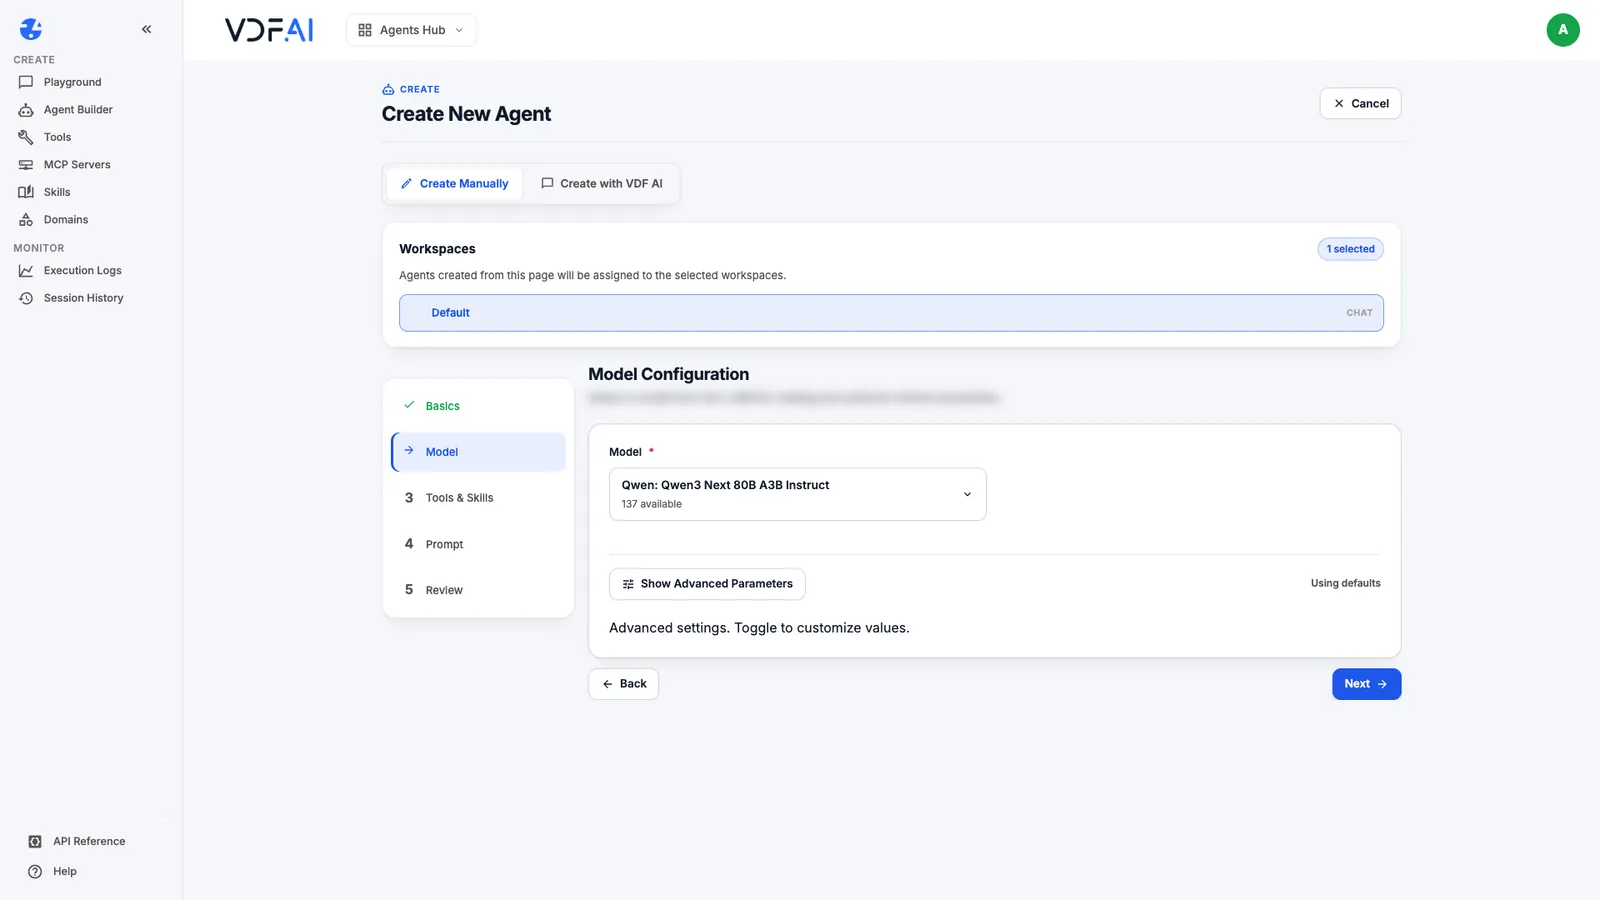This screenshot has height=900, width=1600.
Task: Click the X icon in the Cancel button
Action: click(x=1339, y=104)
